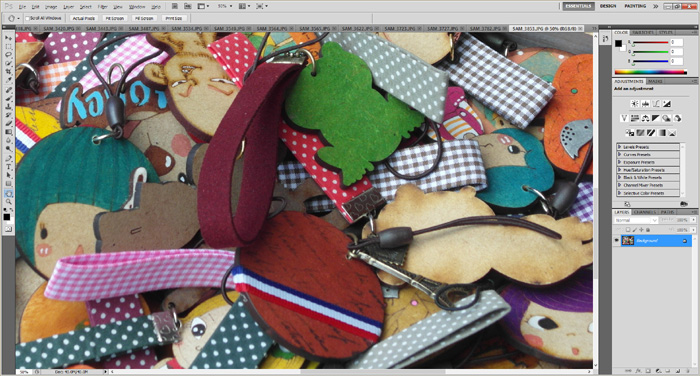Click the red R channel slider

pyautogui.click(x=651, y=42)
